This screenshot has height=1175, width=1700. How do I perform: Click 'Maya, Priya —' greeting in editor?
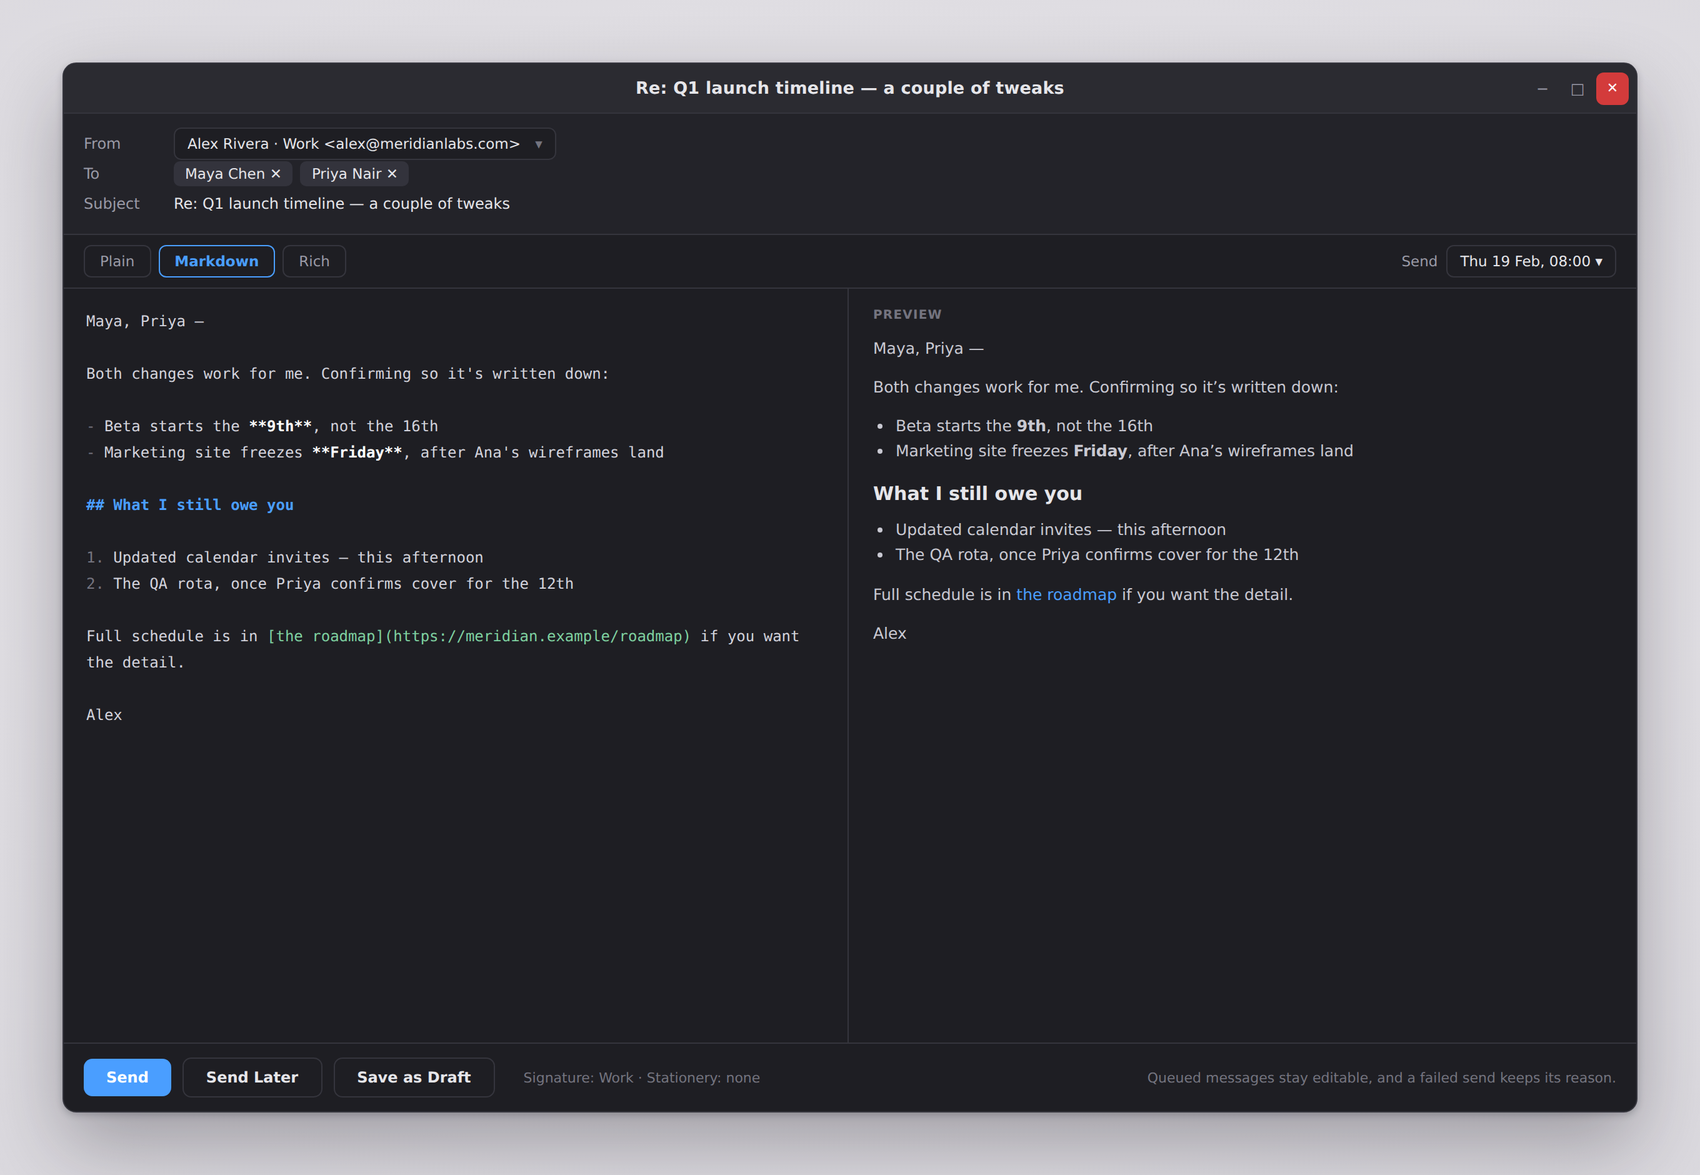pos(145,321)
